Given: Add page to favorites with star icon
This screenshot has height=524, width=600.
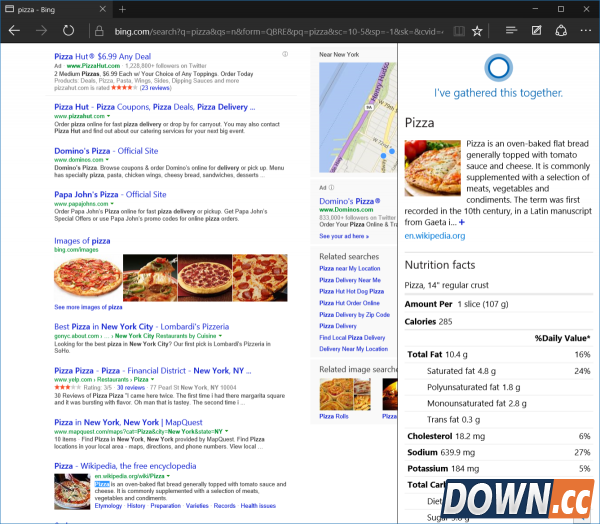Looking at the screenshot, I should [478, 31].
